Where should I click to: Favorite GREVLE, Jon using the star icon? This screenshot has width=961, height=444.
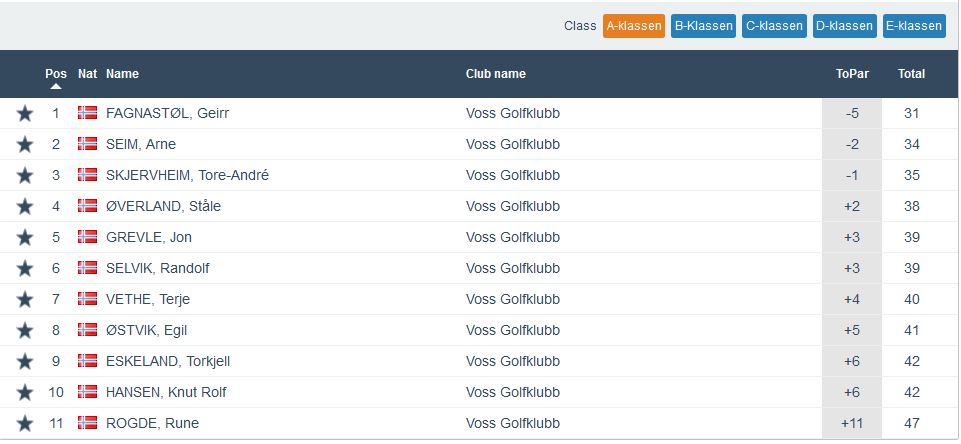pos(25,238)
